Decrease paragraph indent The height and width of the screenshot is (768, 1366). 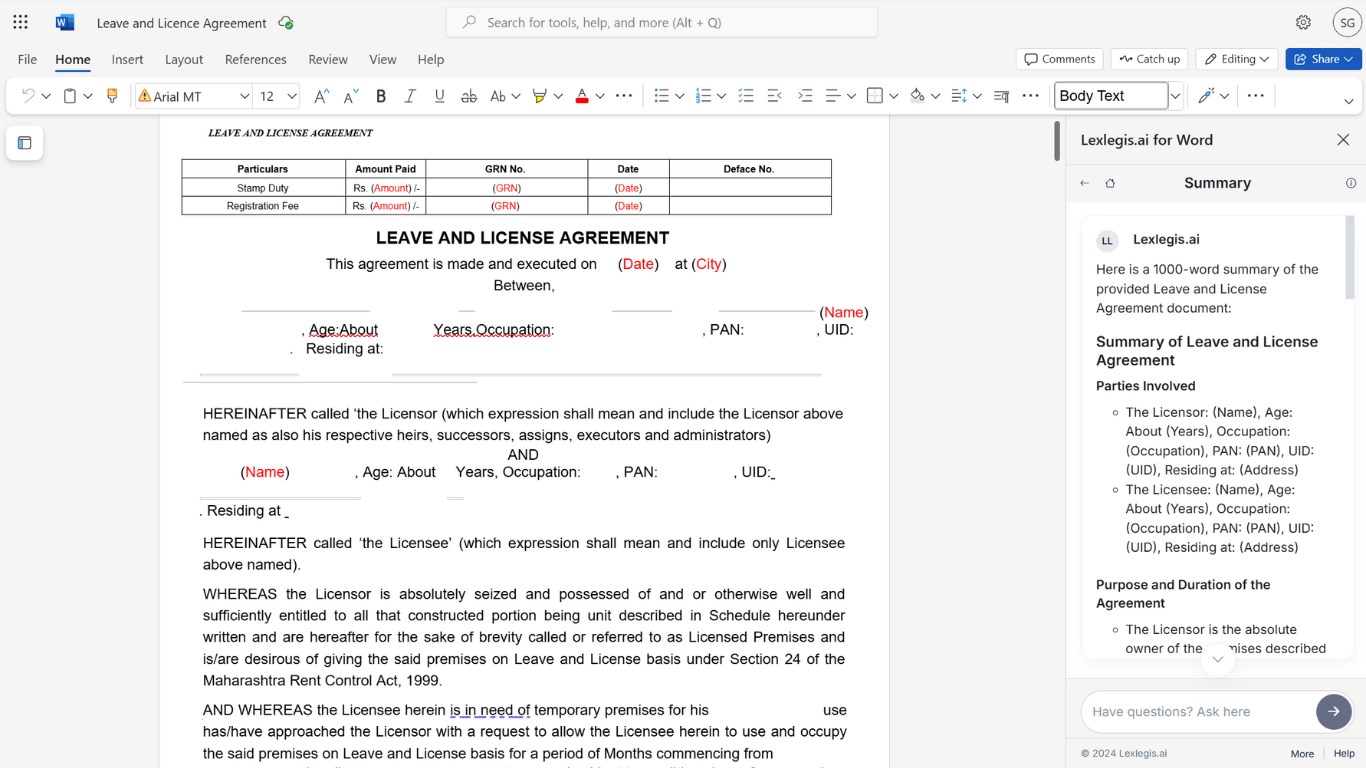[774, 96]
